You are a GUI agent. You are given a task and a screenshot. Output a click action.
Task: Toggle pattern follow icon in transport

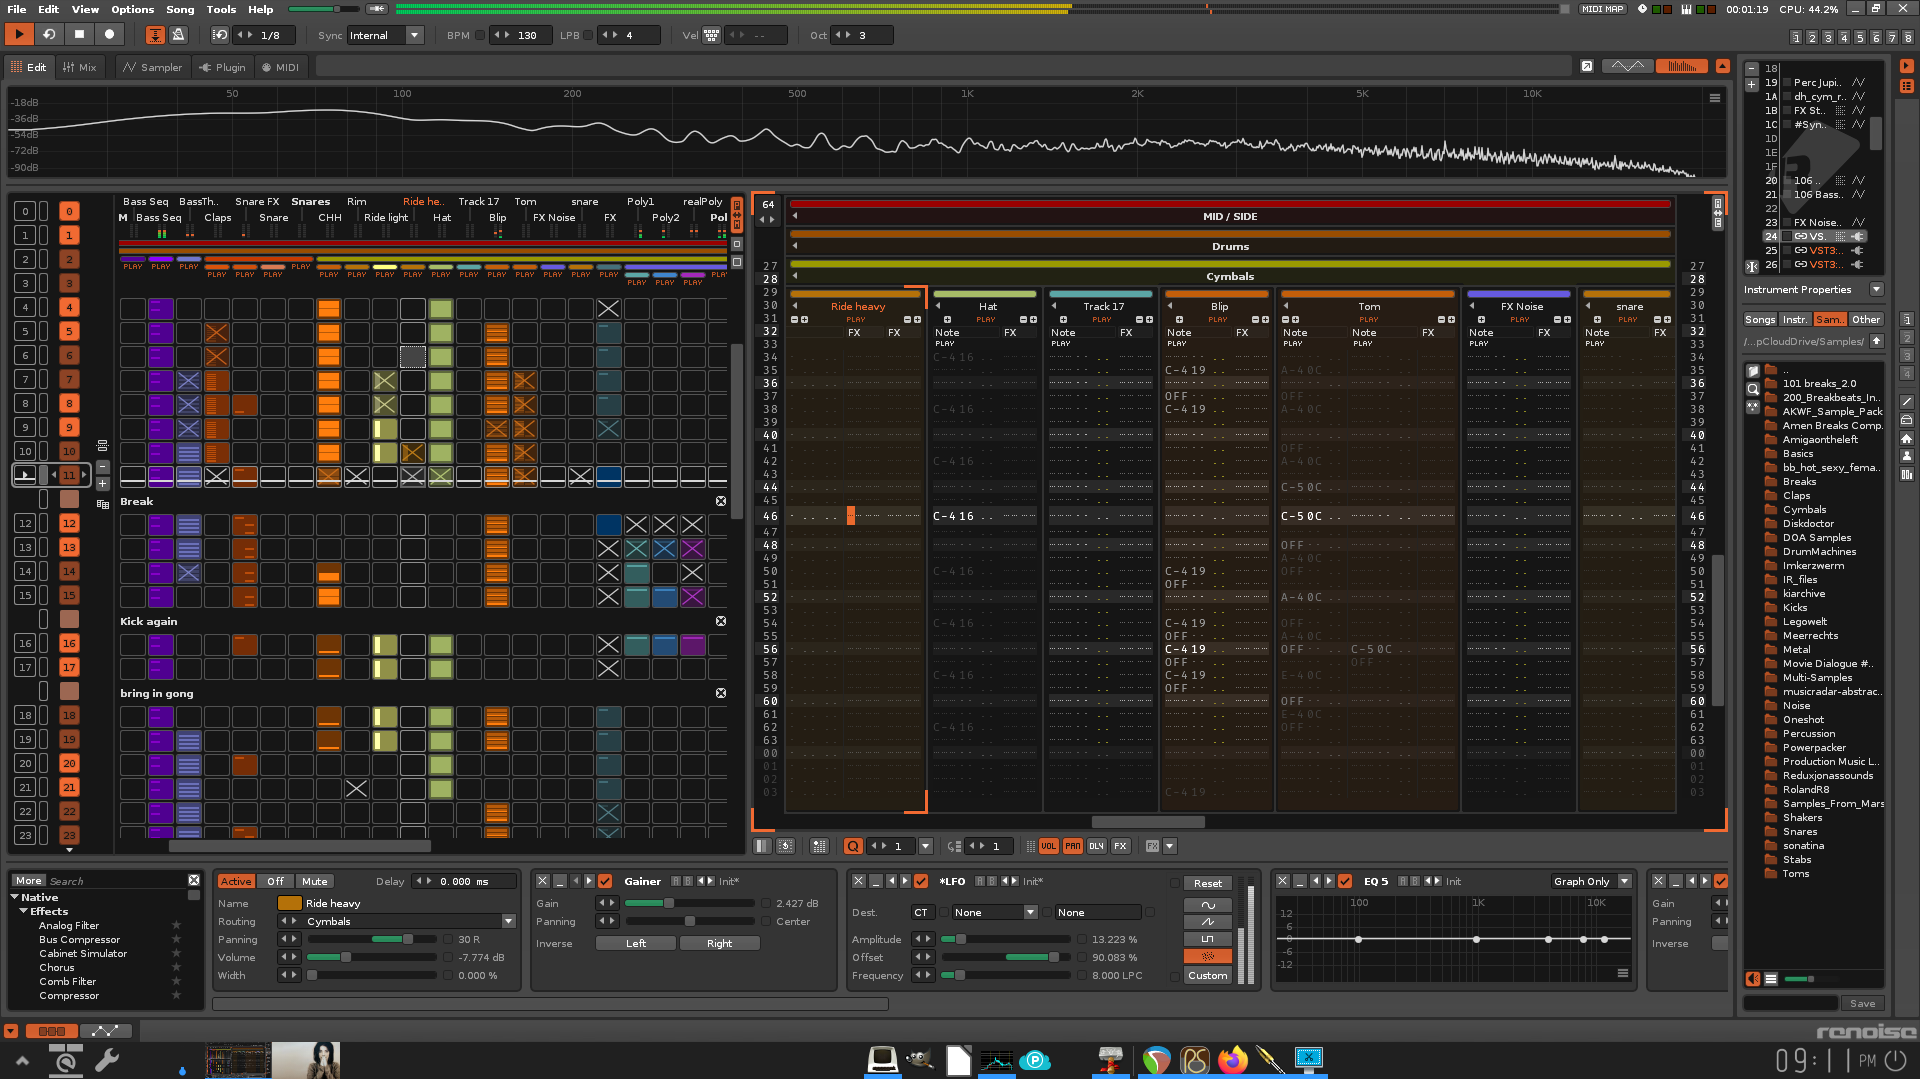point(156,35)
